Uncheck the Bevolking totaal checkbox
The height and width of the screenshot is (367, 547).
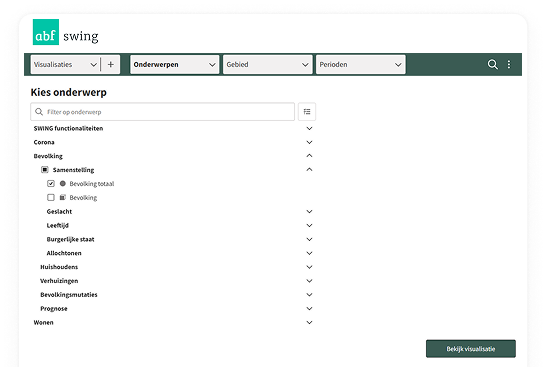(51, 184)
